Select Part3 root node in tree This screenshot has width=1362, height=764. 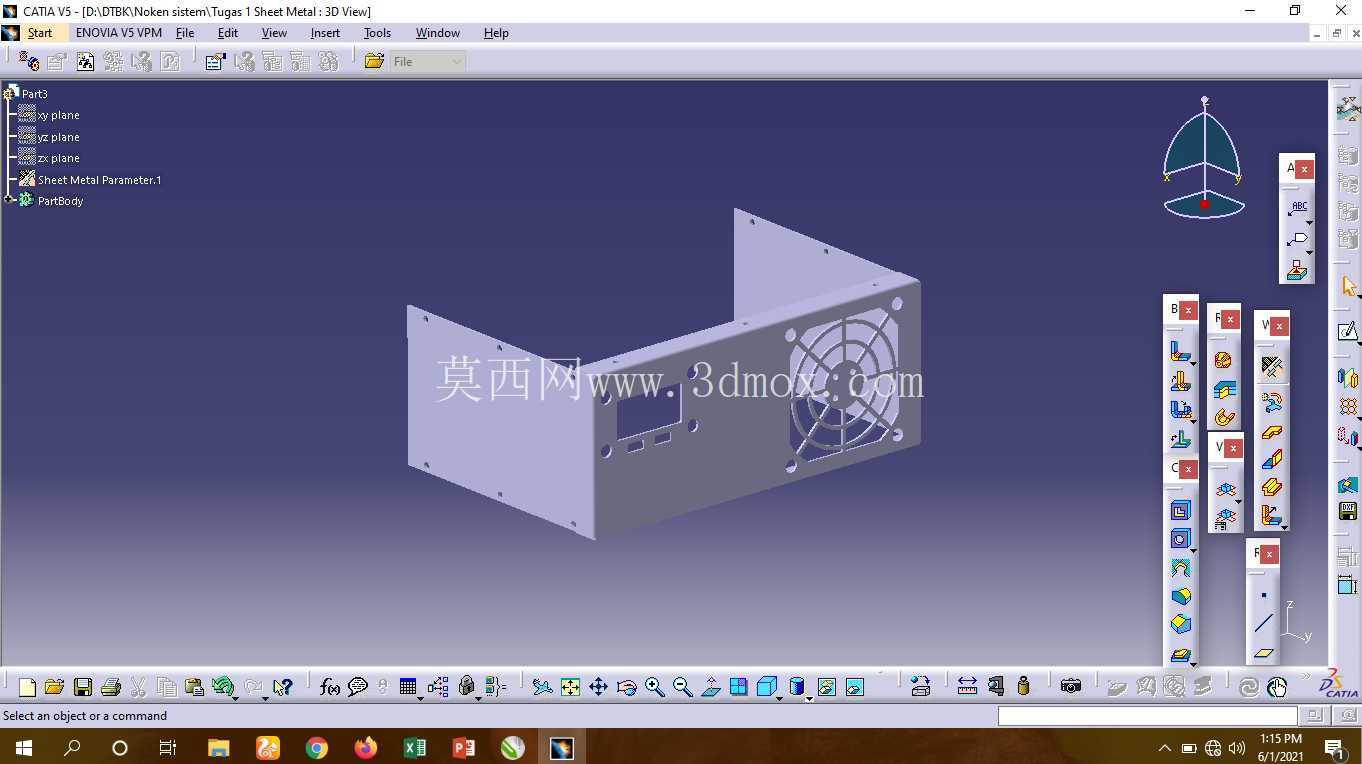point(34,94)
